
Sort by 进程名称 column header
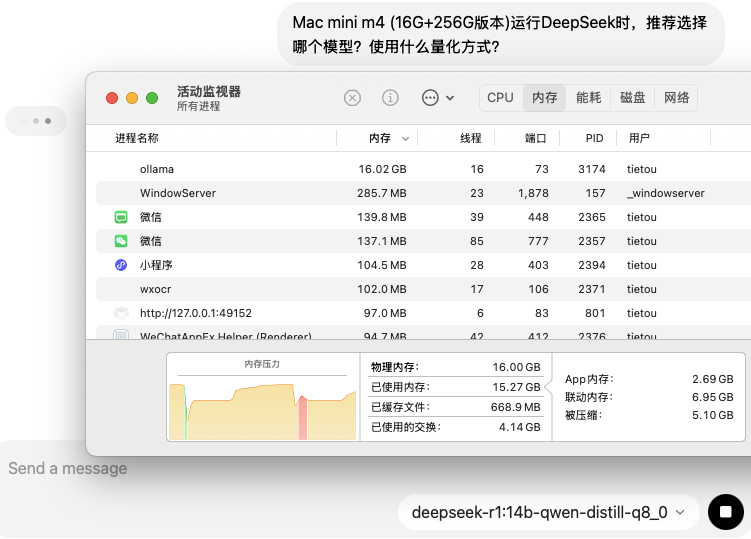tap(137, 138)
